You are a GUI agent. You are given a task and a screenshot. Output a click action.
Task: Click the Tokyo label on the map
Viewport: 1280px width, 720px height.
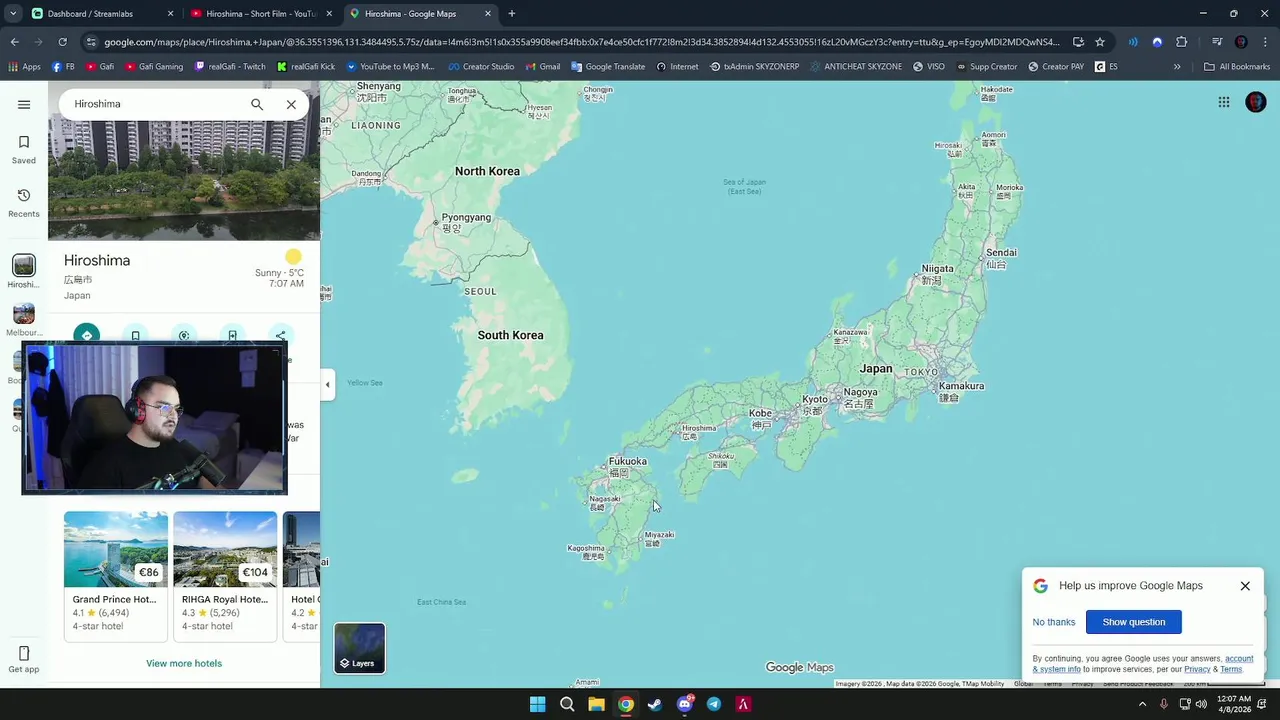tap(921, 372)
